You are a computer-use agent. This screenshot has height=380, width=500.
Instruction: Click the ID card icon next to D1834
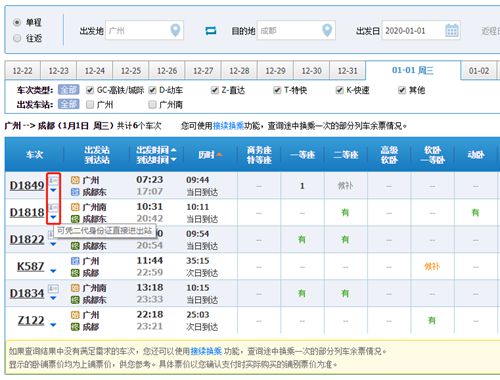click(x=53, y=288)
